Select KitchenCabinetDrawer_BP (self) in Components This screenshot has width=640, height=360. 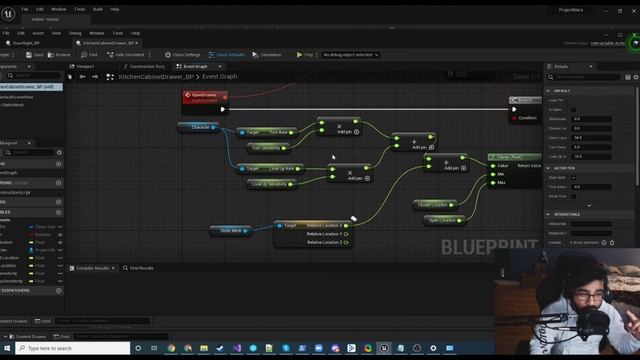tap(31, 87)
